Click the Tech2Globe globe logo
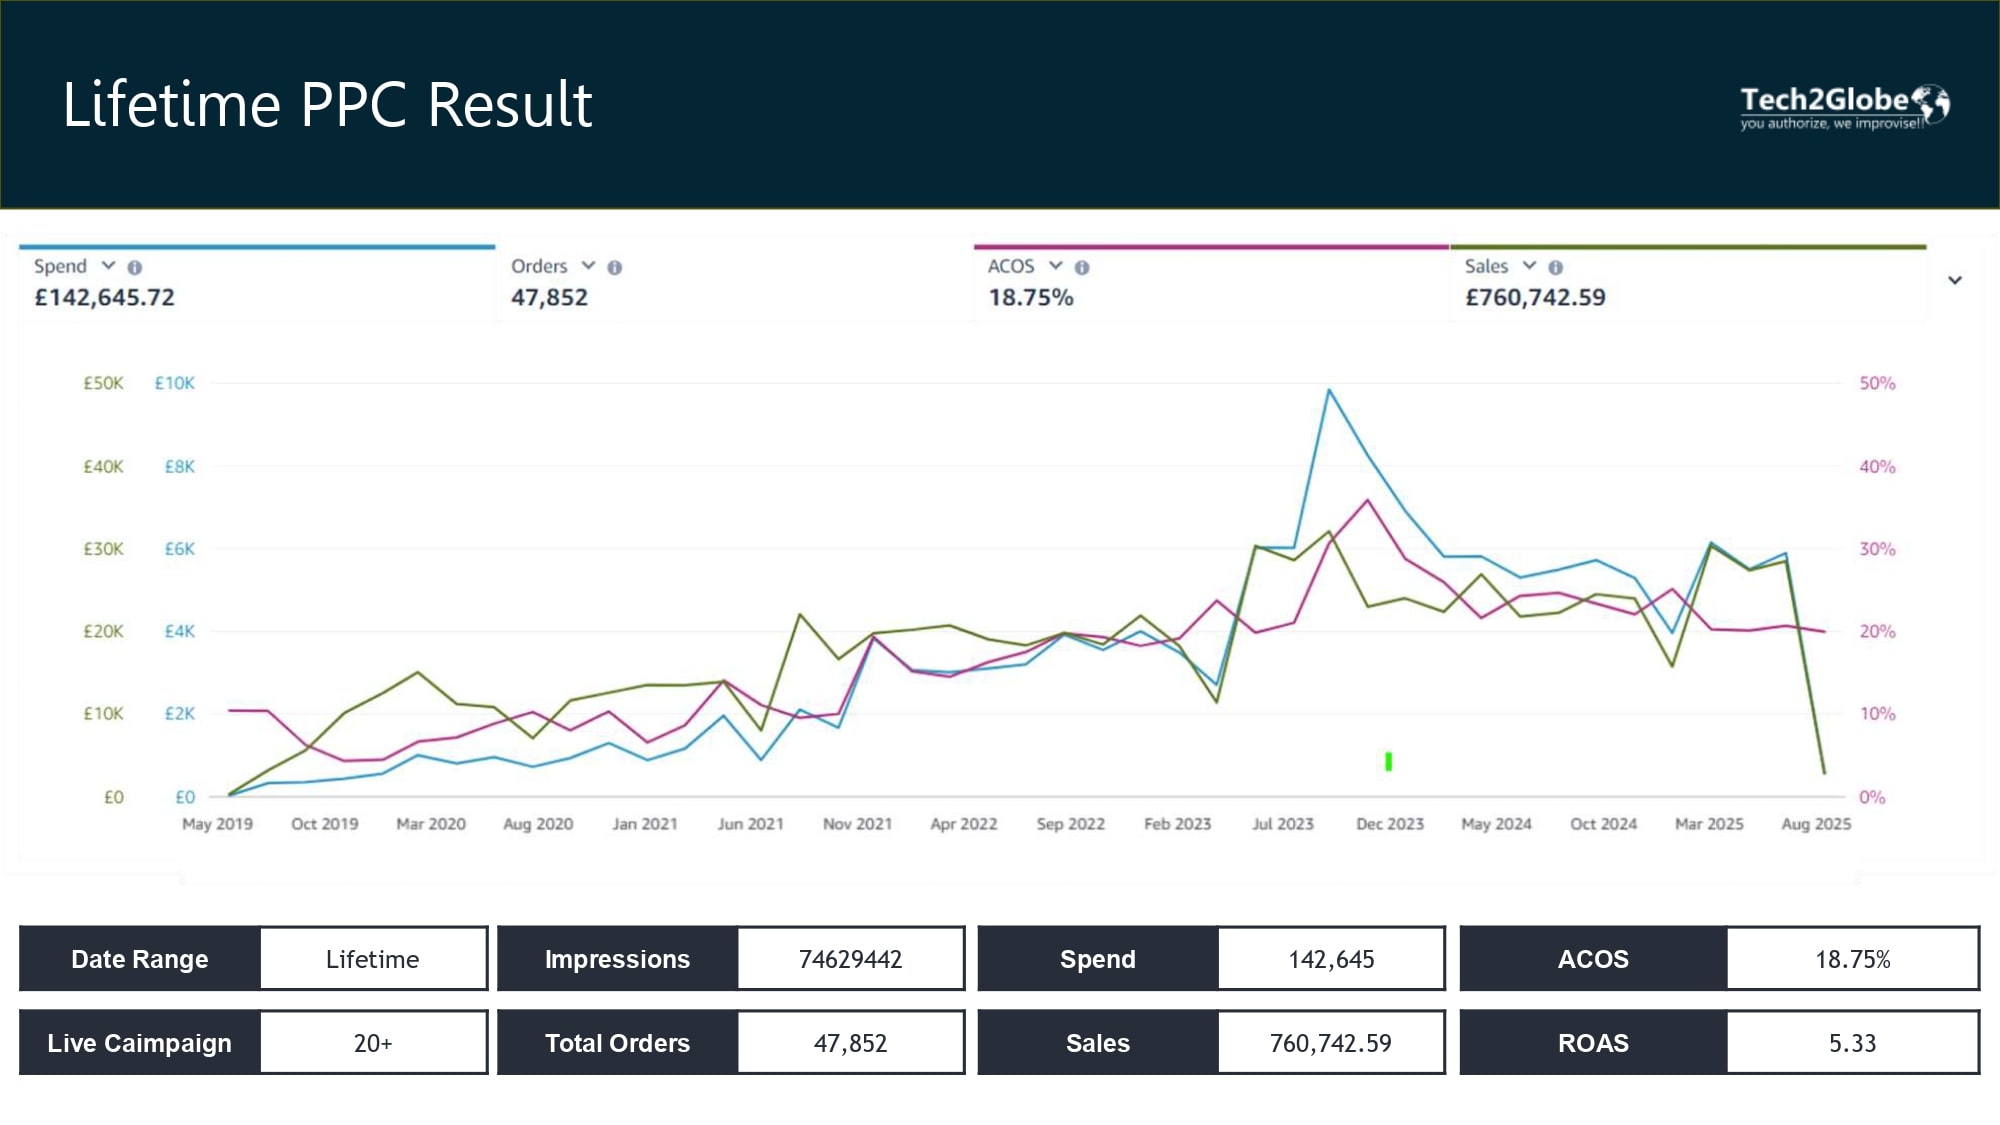2000x1125 pixels. pyautogui.click(x=1932, y=103)
